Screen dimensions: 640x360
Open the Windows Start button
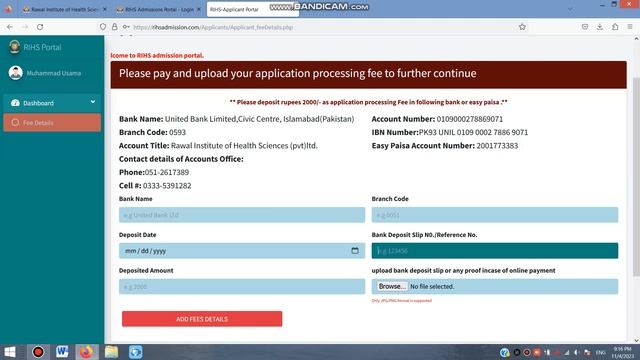10,352
